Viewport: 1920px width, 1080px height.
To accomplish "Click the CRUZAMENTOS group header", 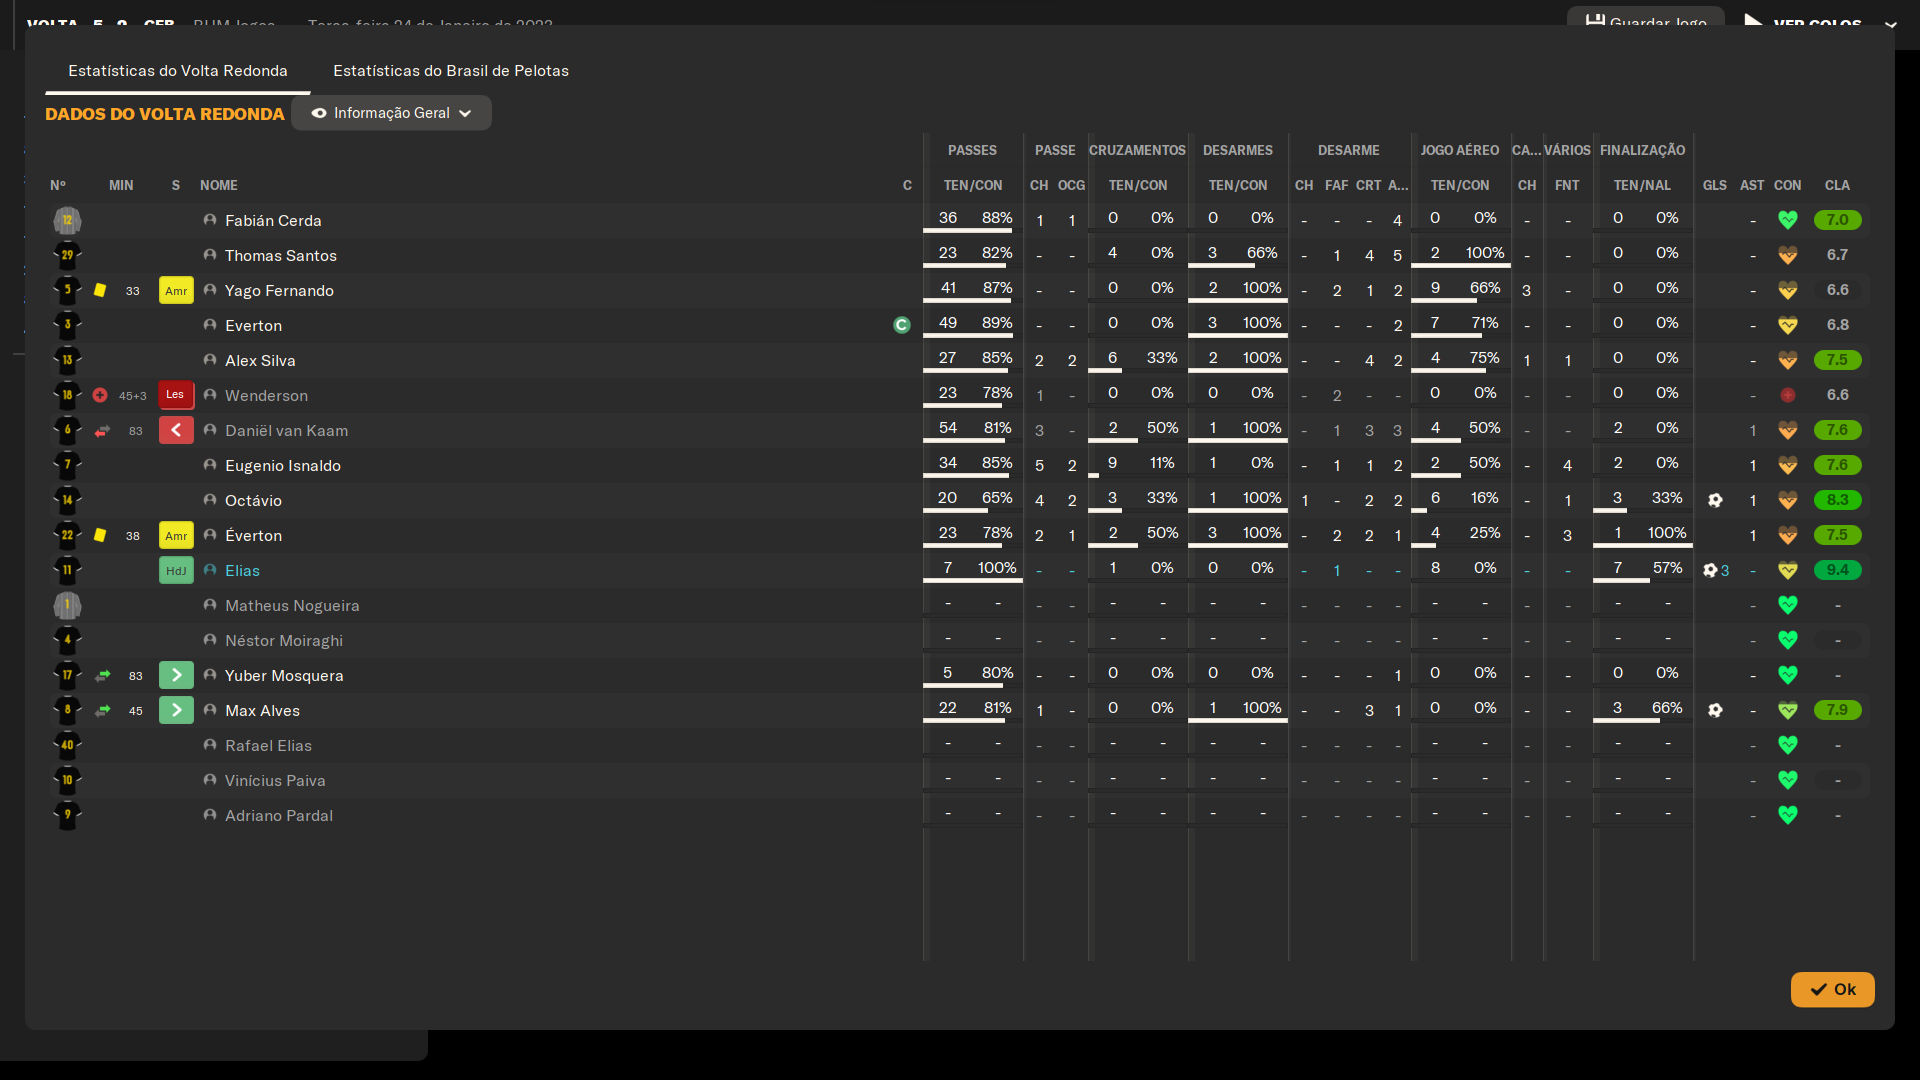I will [x=1137, y=150].
